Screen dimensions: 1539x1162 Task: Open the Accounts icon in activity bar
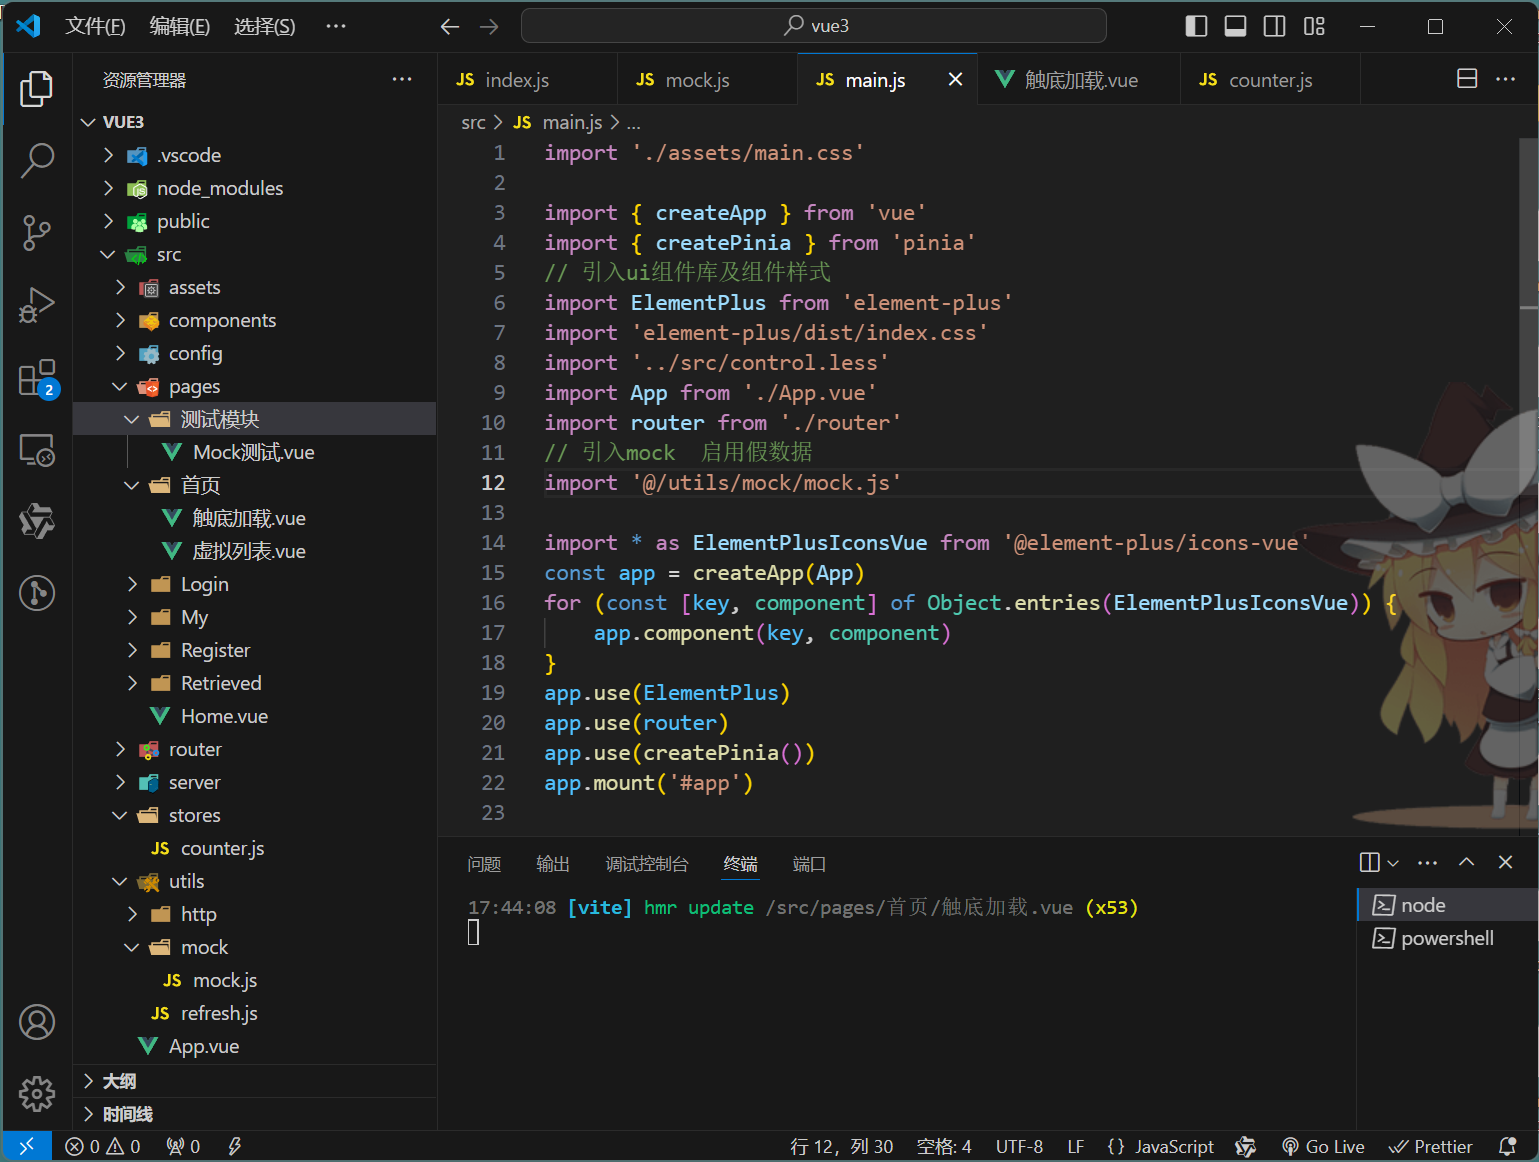click(37, 1022)
